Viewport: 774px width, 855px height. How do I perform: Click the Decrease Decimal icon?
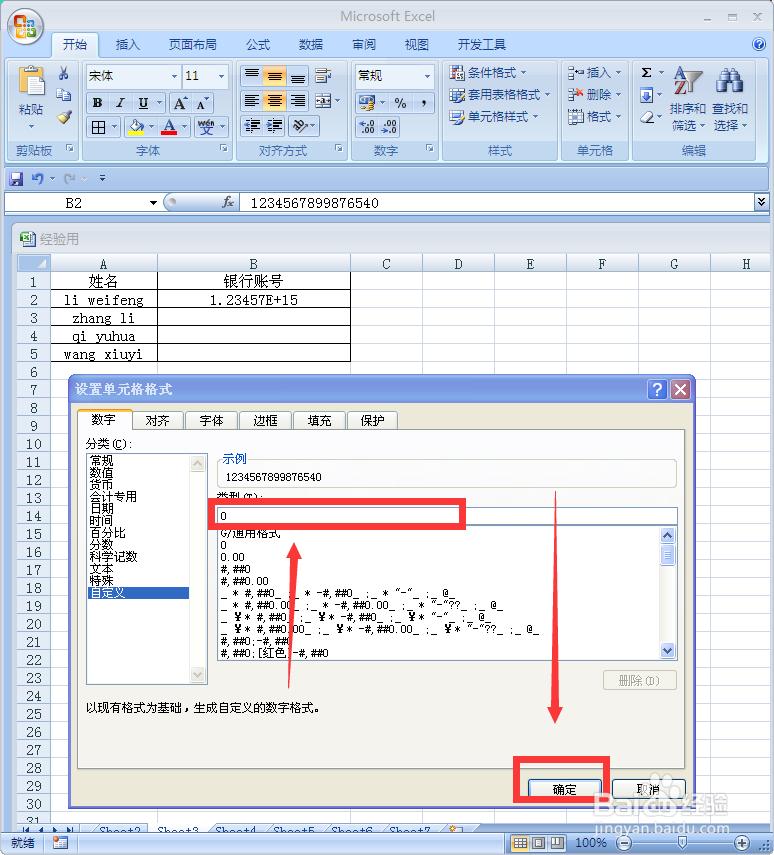point(389,127)
